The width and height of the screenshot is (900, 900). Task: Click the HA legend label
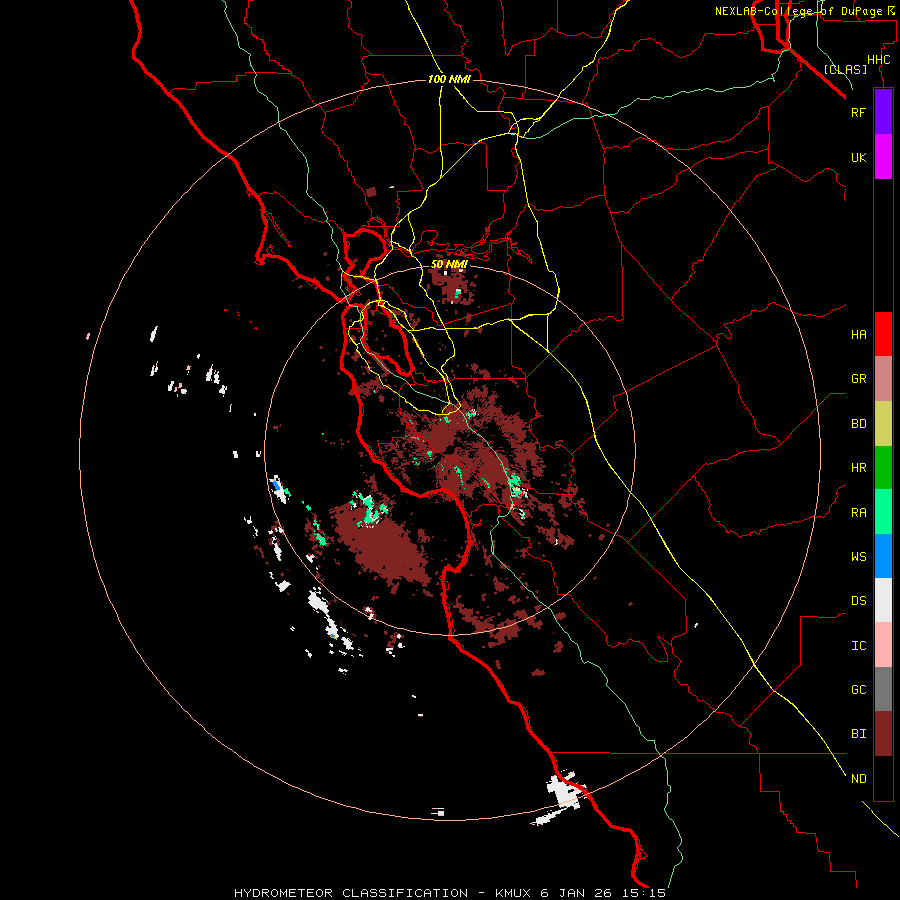click(x=858, y=334)
